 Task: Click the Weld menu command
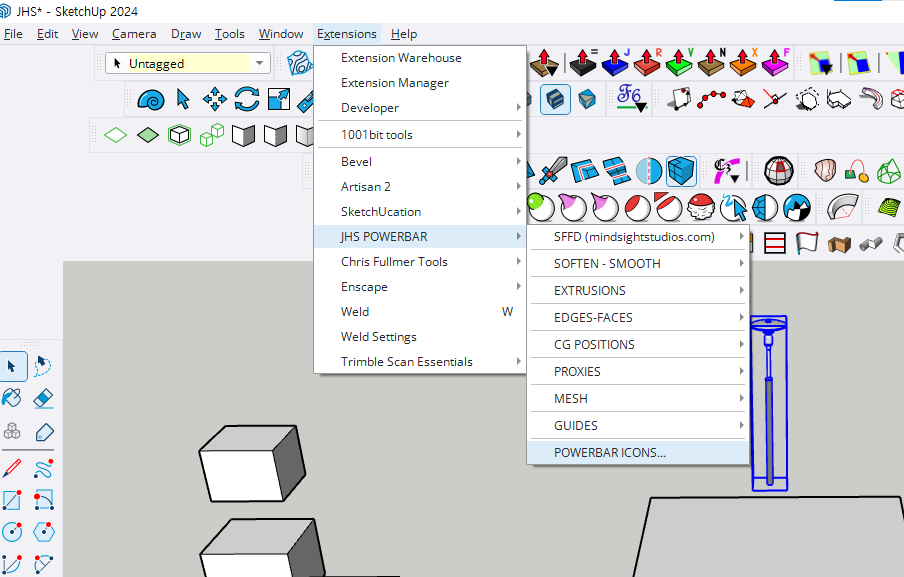click(x=420, y=312)
